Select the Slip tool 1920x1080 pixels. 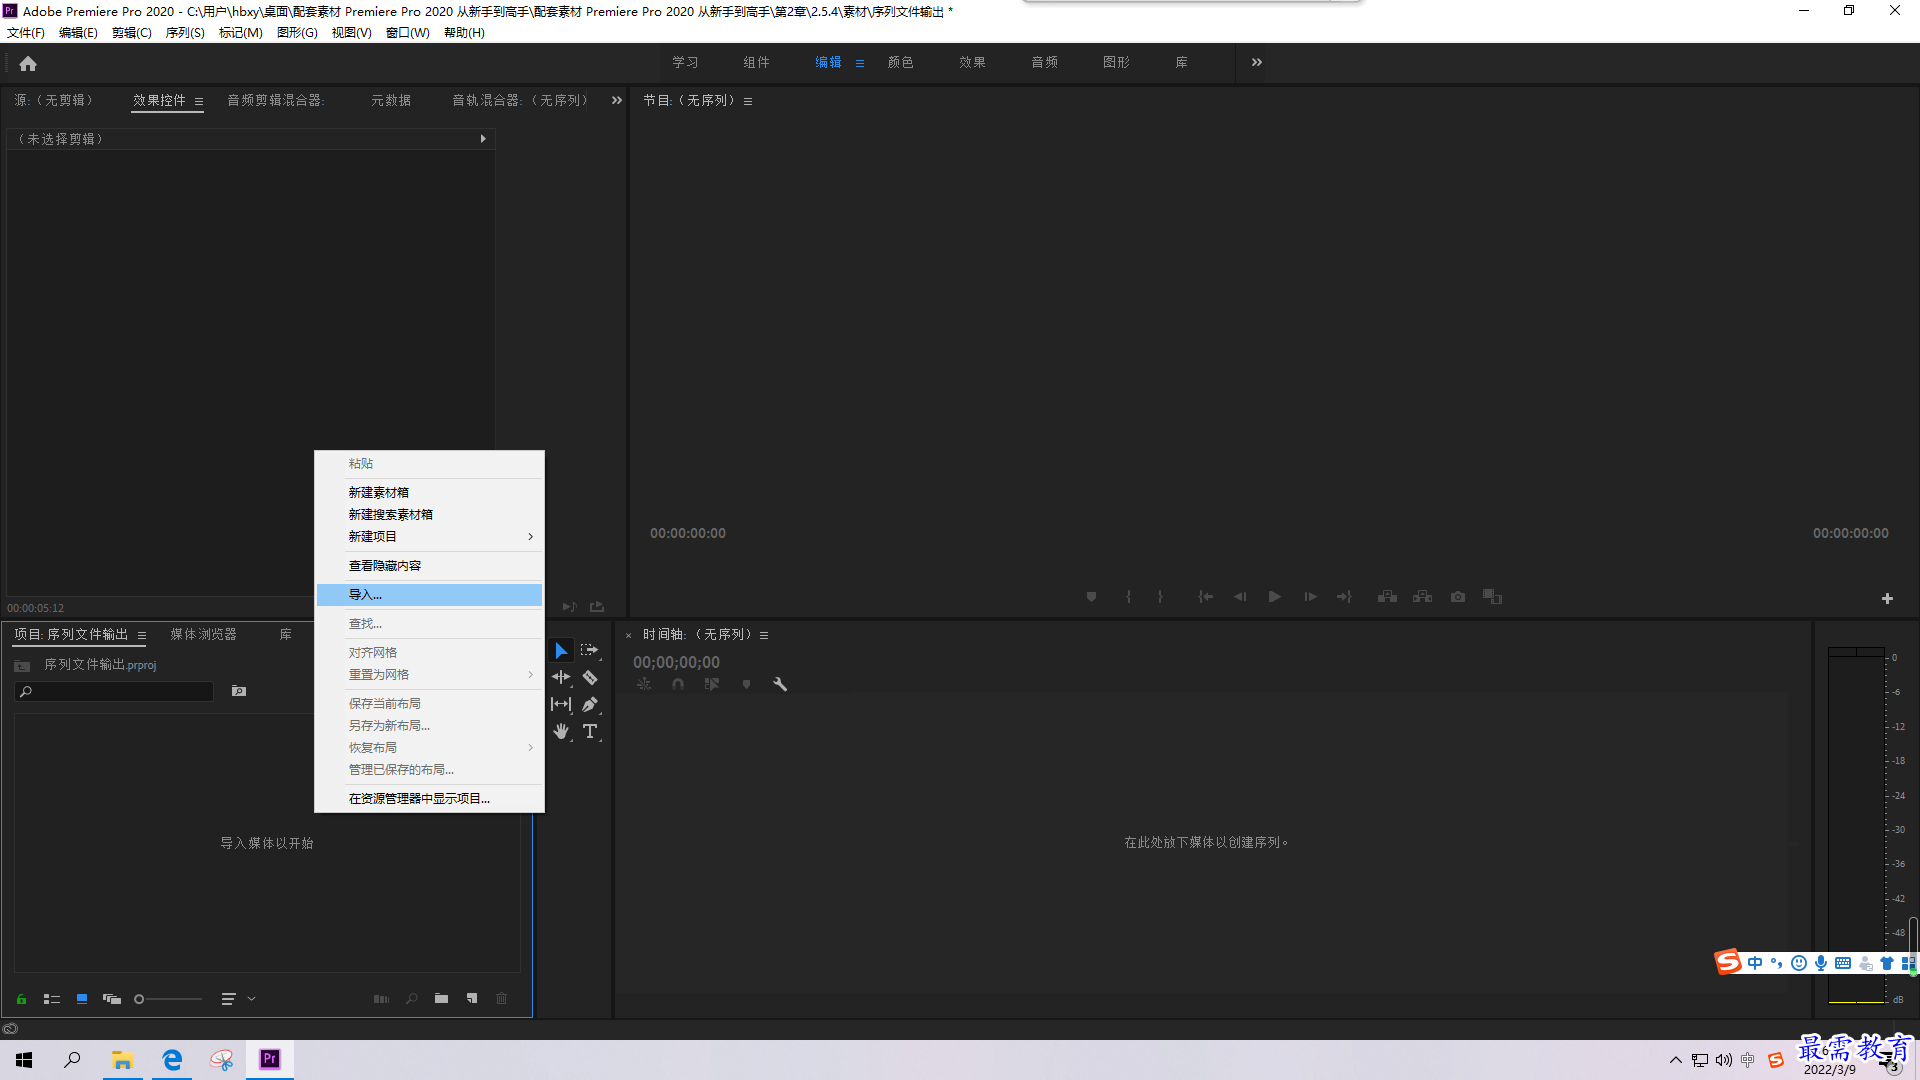[x=561, y=705]
